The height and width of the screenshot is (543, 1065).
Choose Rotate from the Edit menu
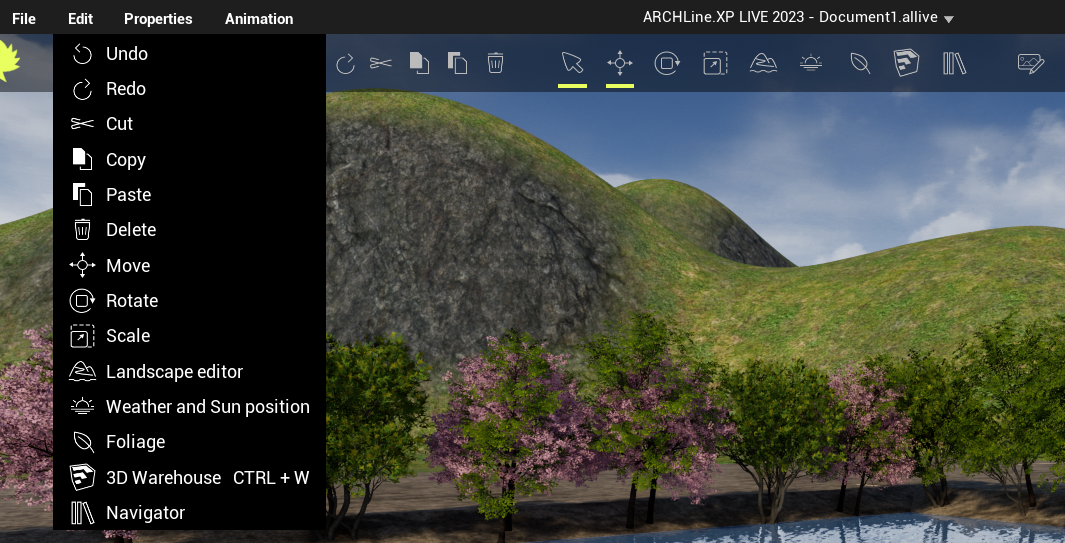pyautogui.click(x=189, y=301)
